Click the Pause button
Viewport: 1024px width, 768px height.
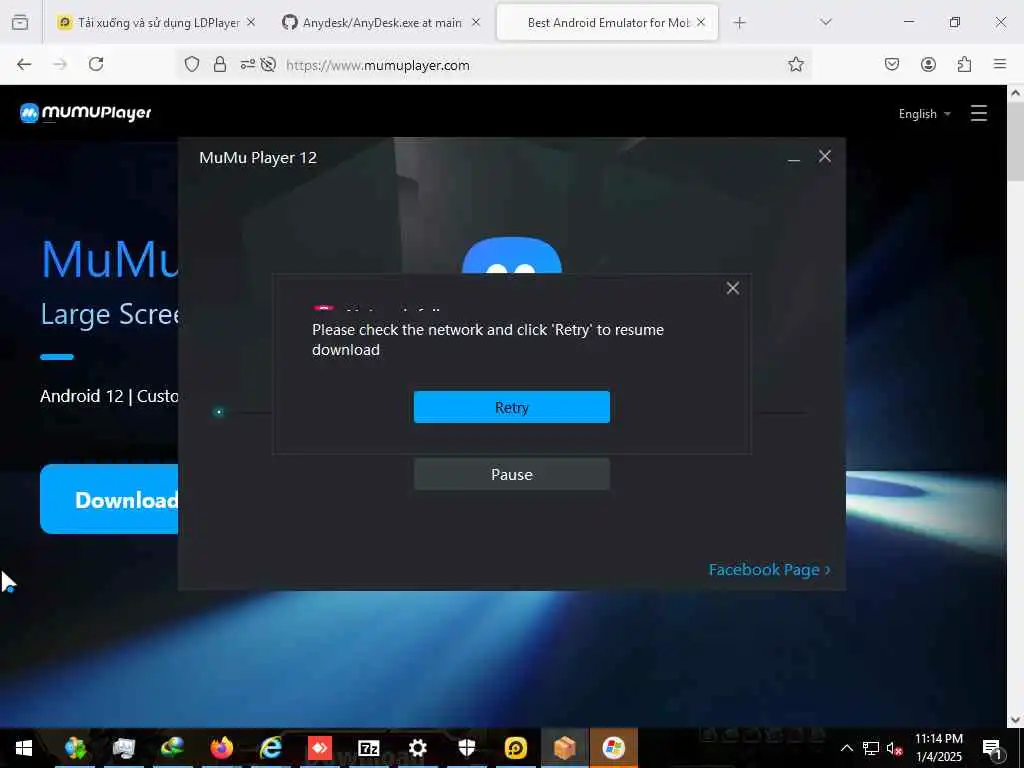511,474
